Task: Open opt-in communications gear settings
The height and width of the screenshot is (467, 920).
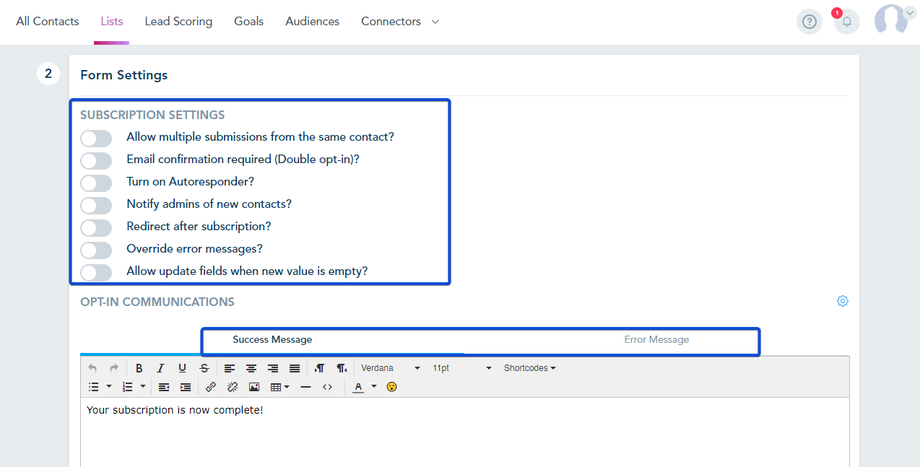Action: tap(843, 301)
